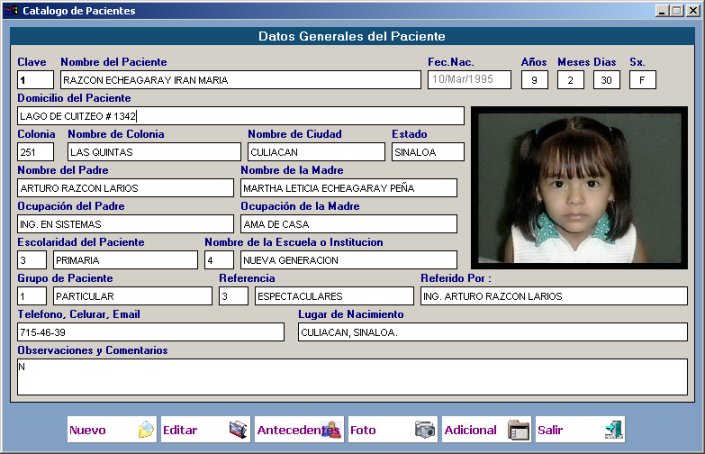
Task: Click the app icon in title bar
Action: coord(11,10)
